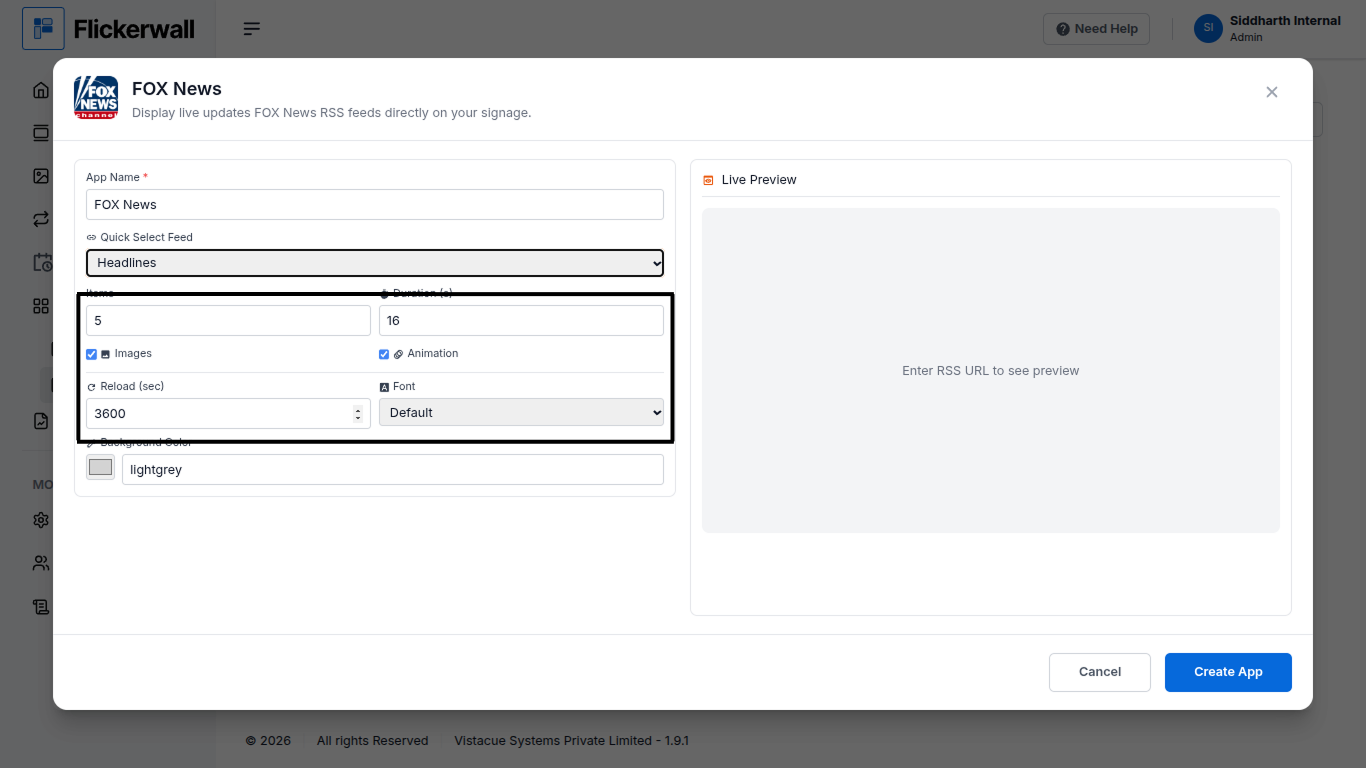Click the 'Images' label text

click(x=133, y=354)
